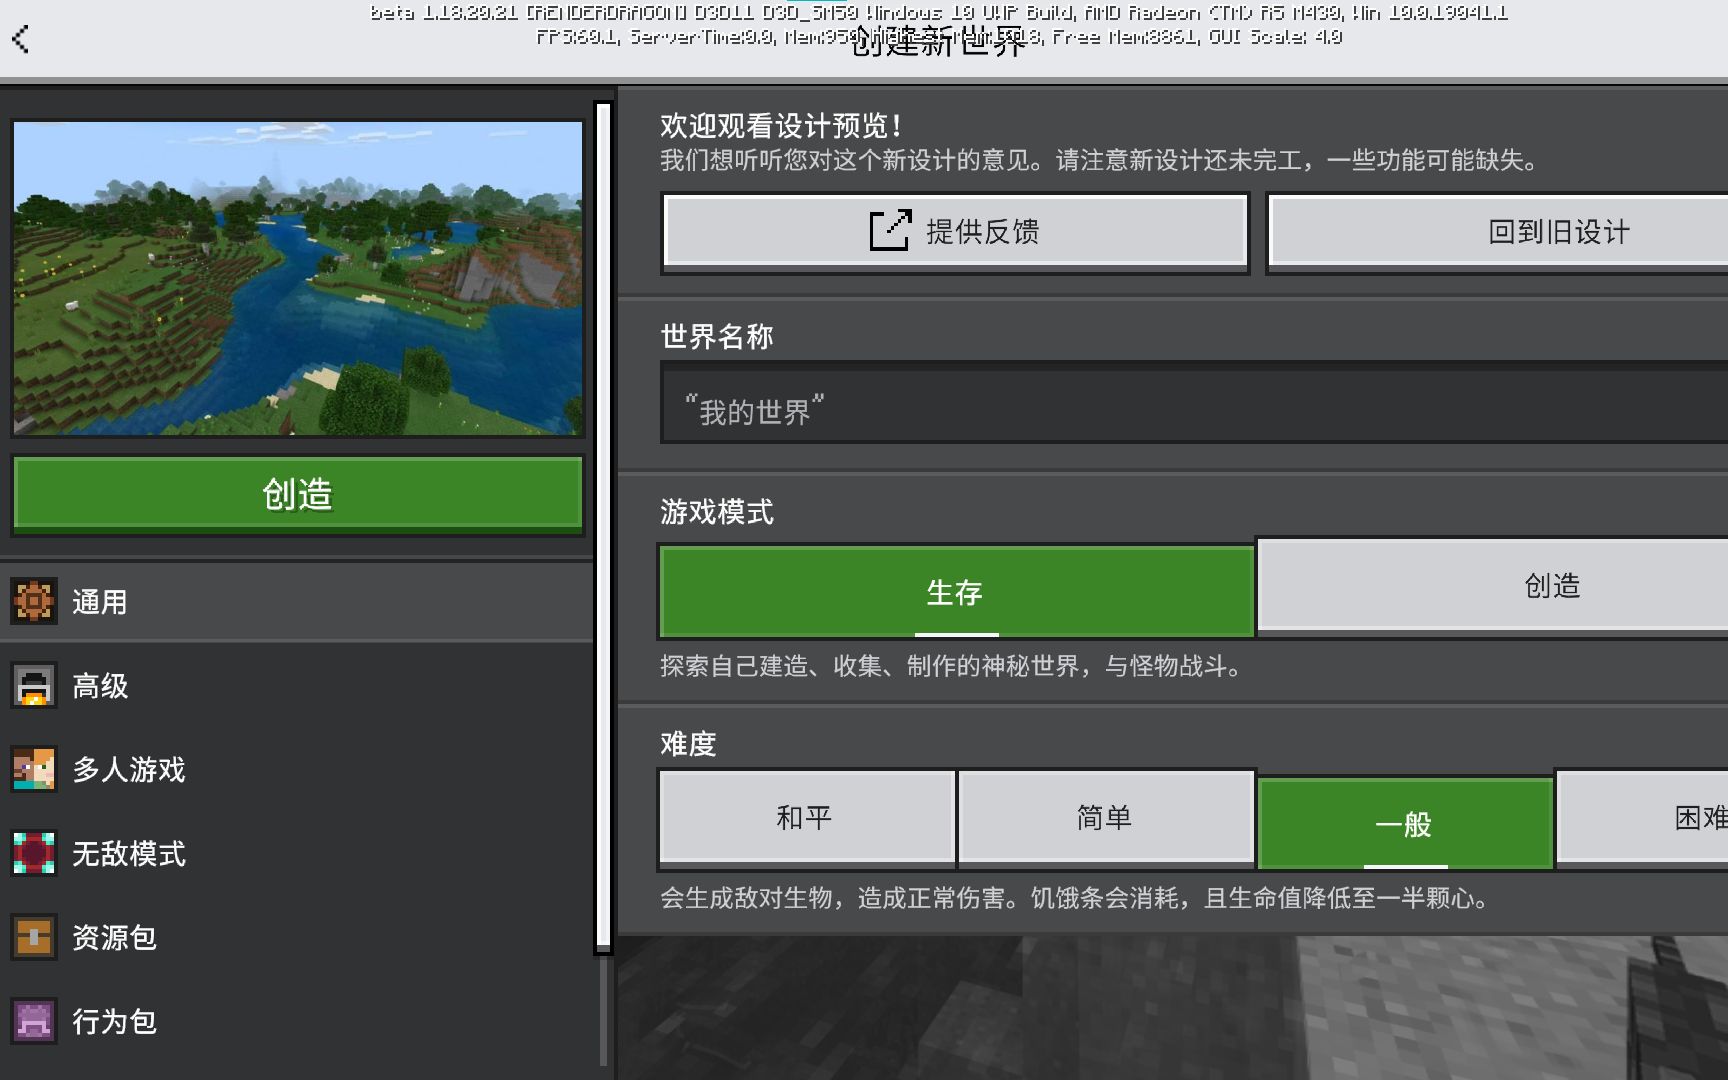1728x1080 pixels.
Task: Click the 资源包 chest icon
Action: click(34, 937)
